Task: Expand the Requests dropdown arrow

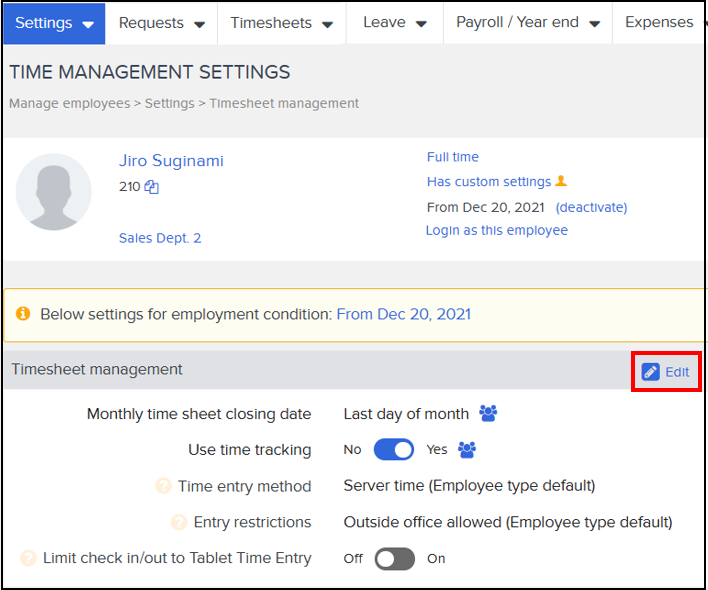Action: pyautogui.click(x=200, y=24)
